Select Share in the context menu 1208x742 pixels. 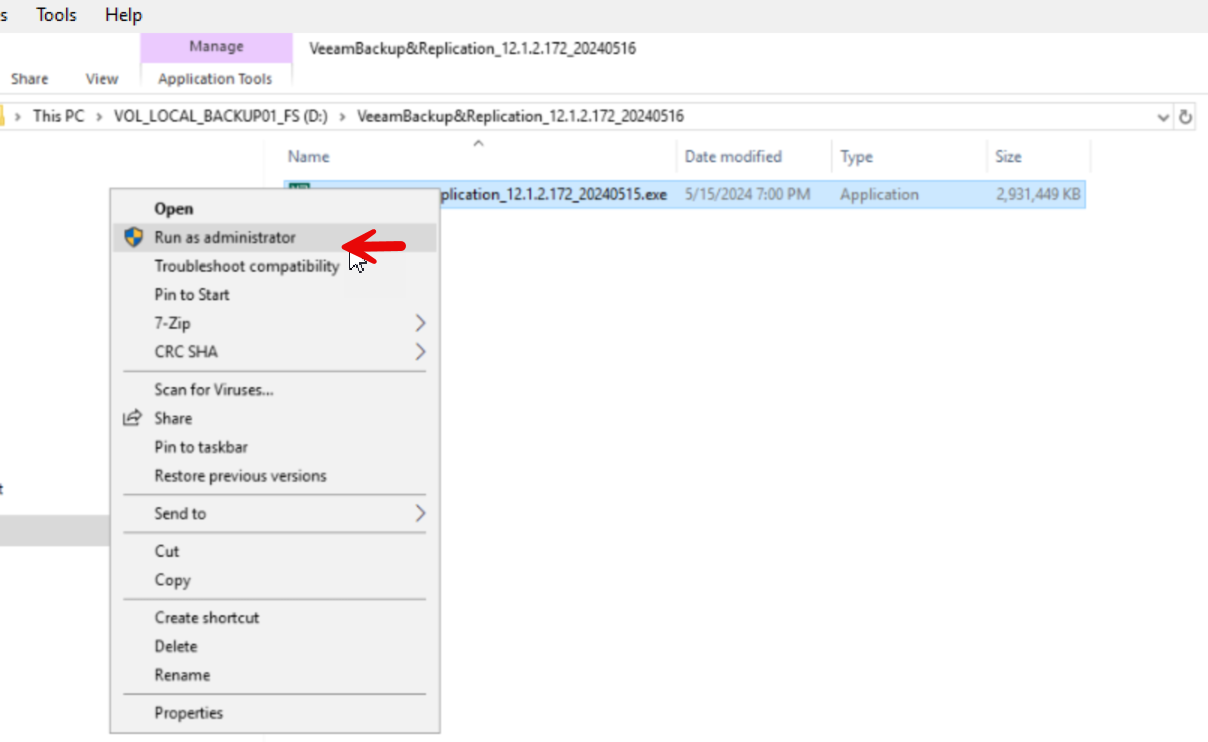(274, 418)
